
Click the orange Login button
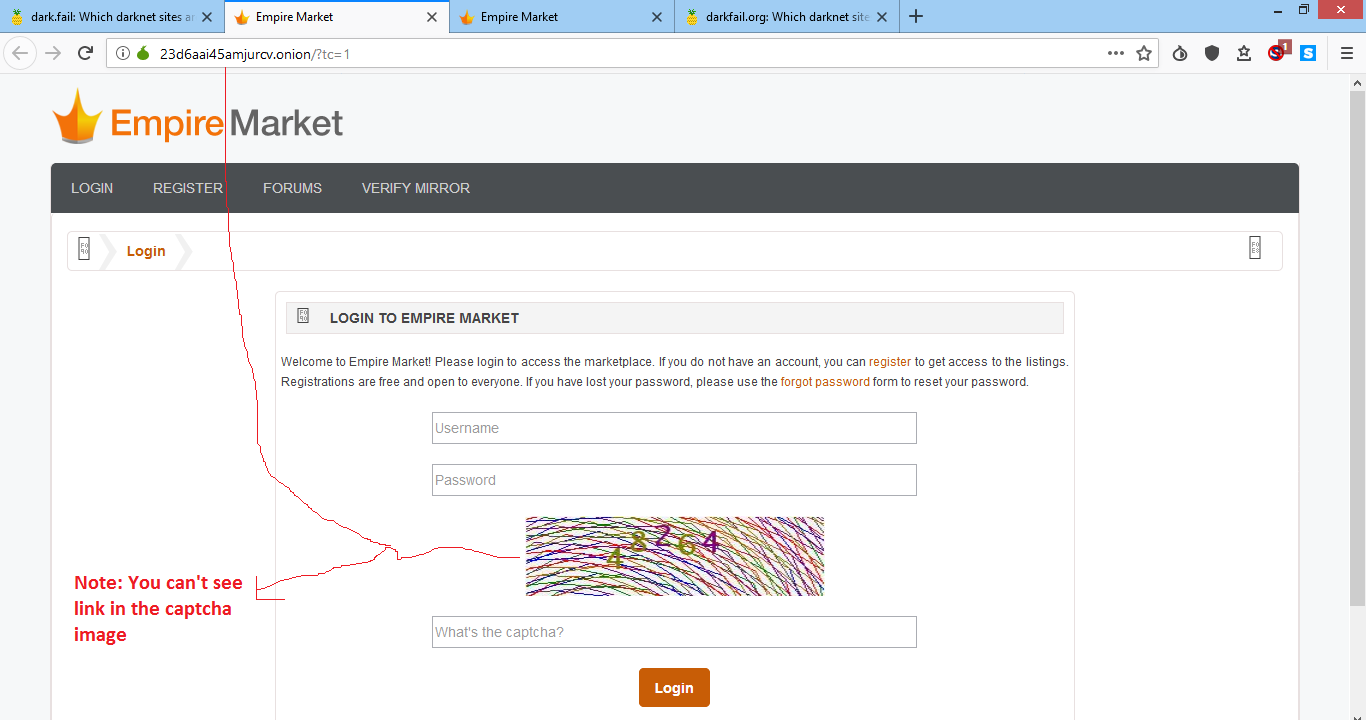(x=674, y=688)
